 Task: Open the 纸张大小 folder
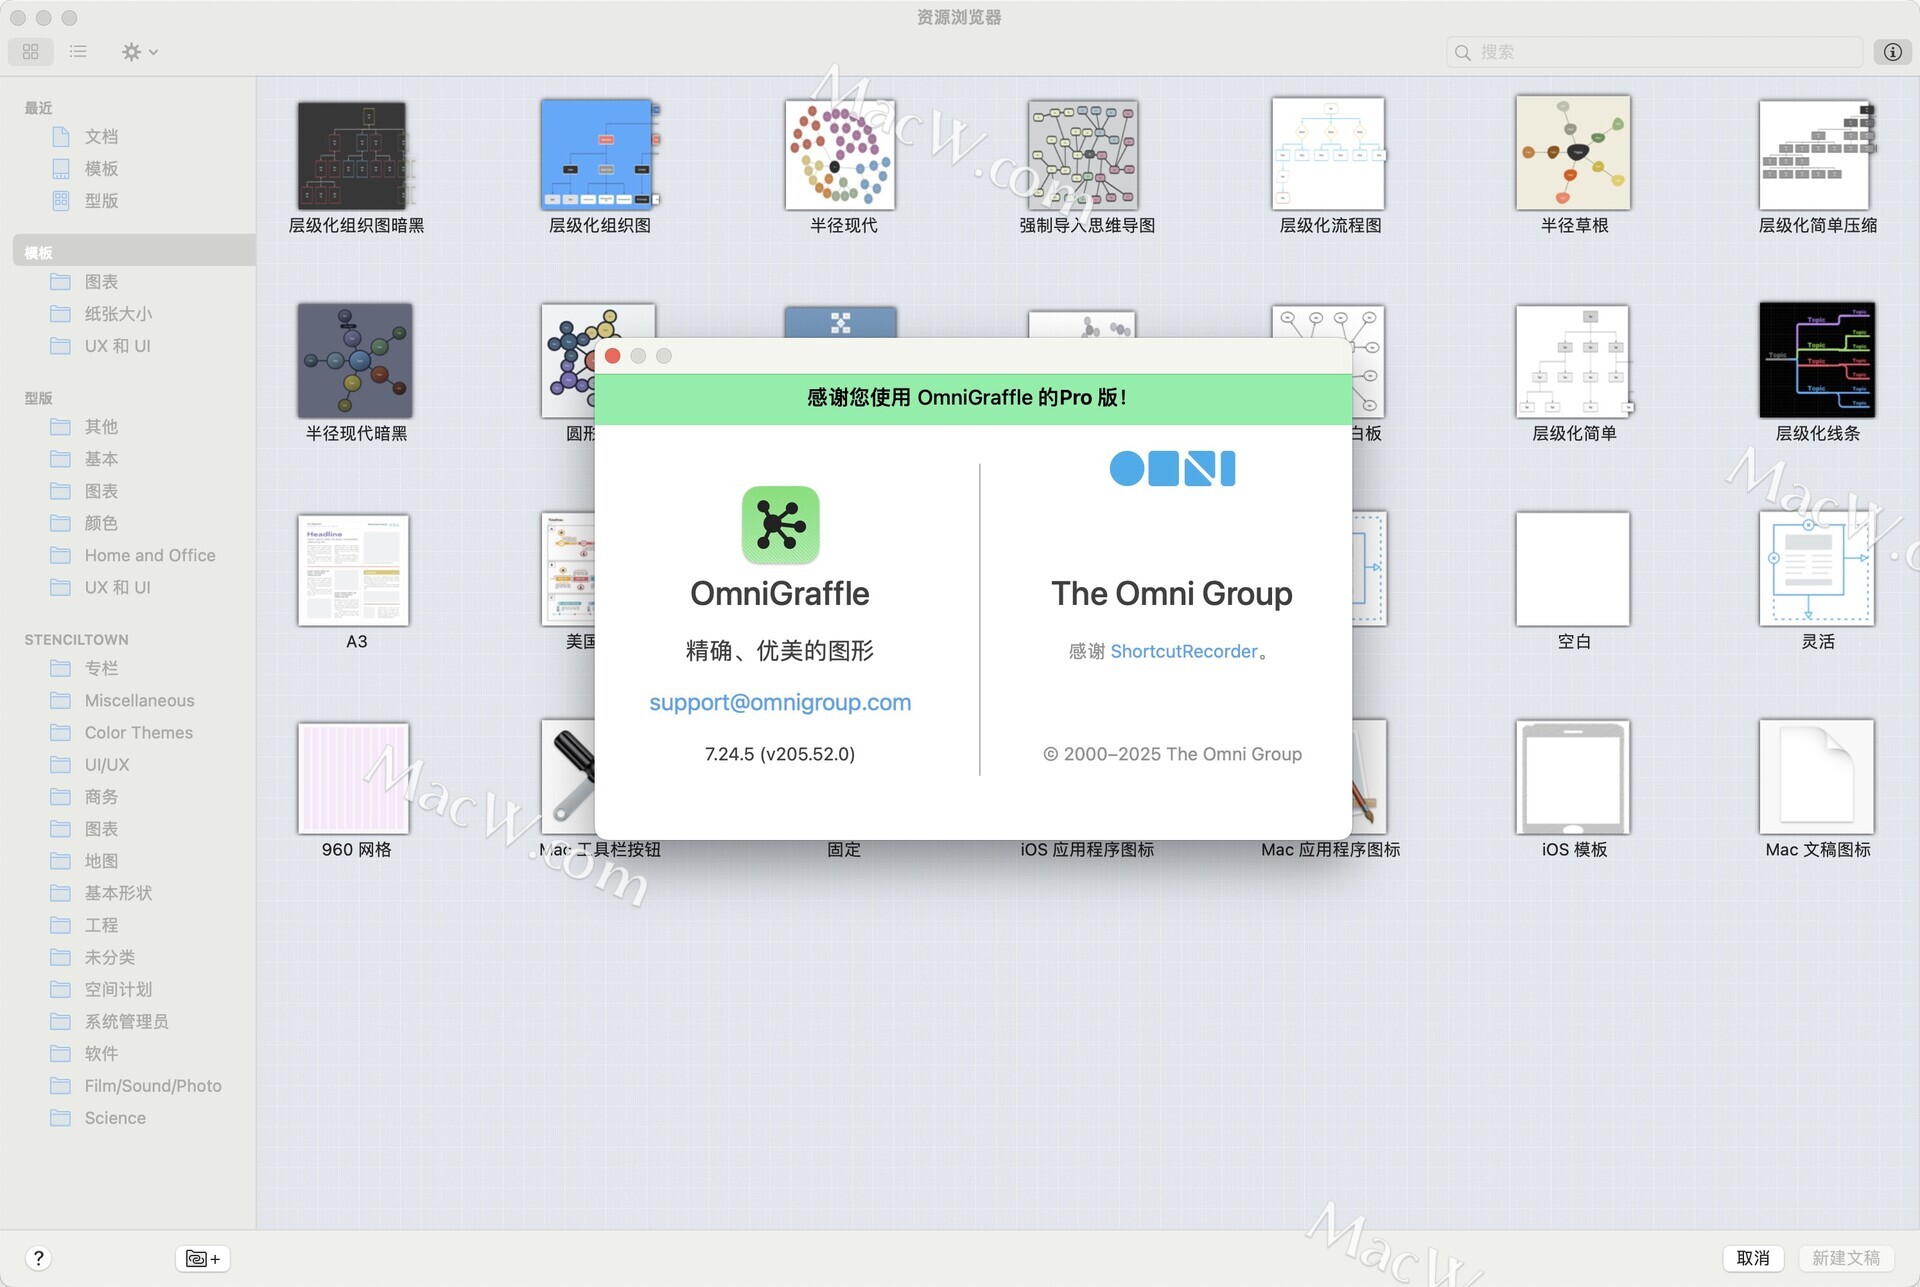[118, 314]
